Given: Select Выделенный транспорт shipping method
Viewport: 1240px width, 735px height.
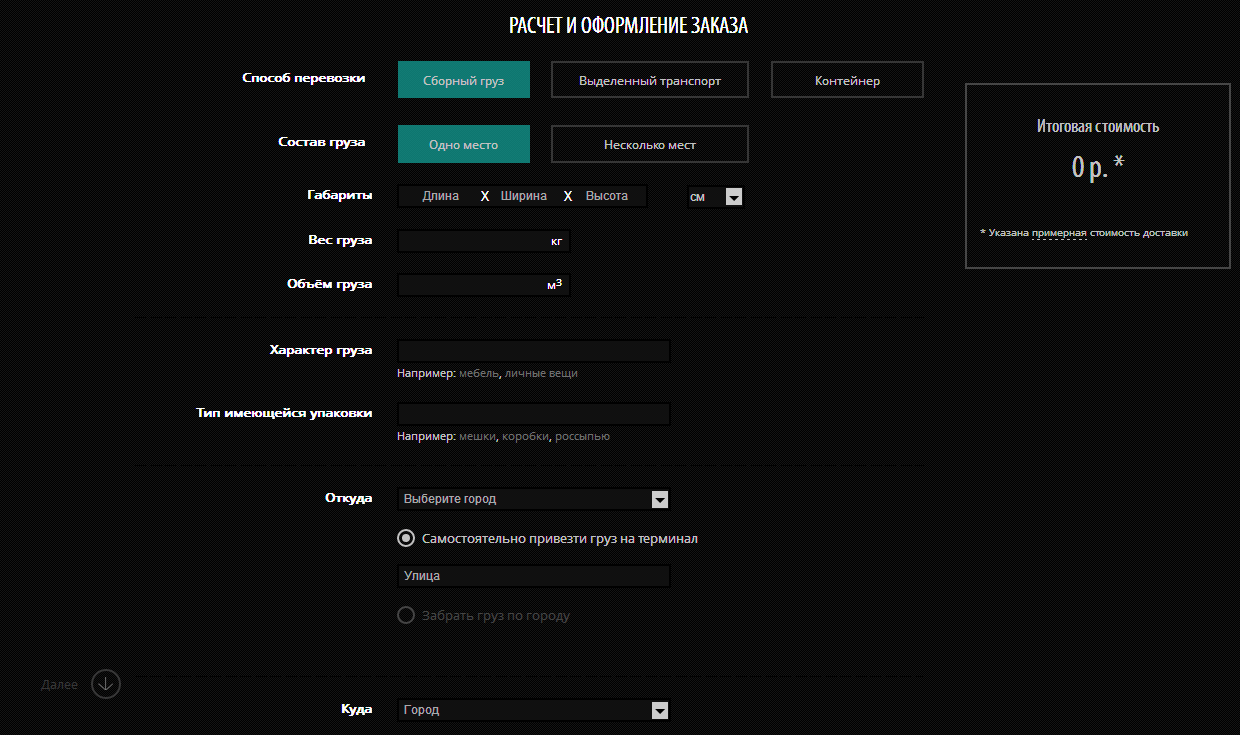Looking at the screenshot, I should pos(649,80).
